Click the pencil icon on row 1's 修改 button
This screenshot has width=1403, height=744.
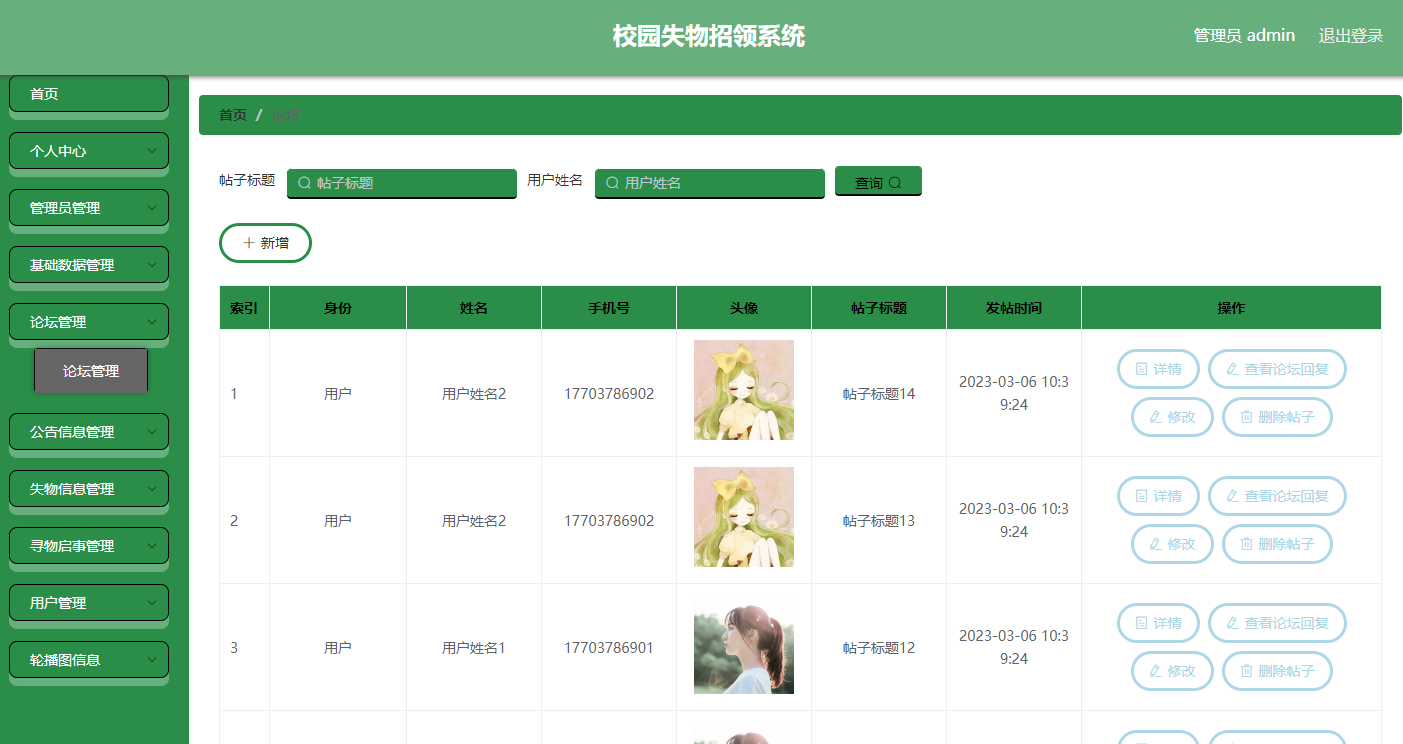pos(1156,417)
